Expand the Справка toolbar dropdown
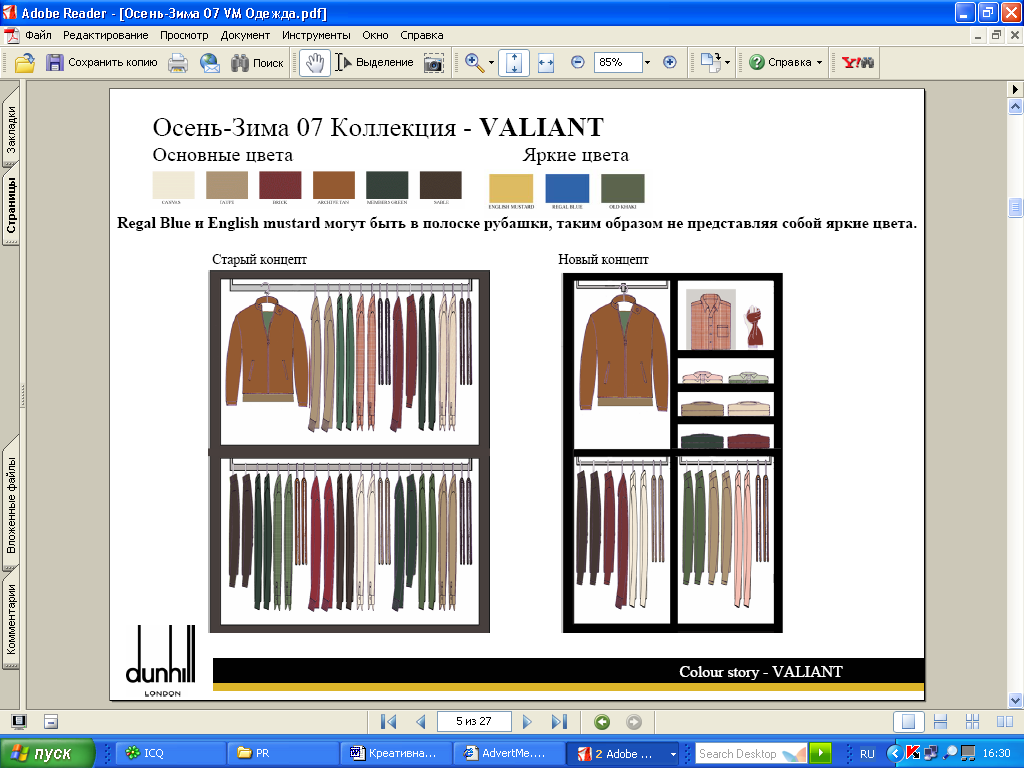This screenshot has height=768, width=1024. pyautogui.click(x=820, y=63)
